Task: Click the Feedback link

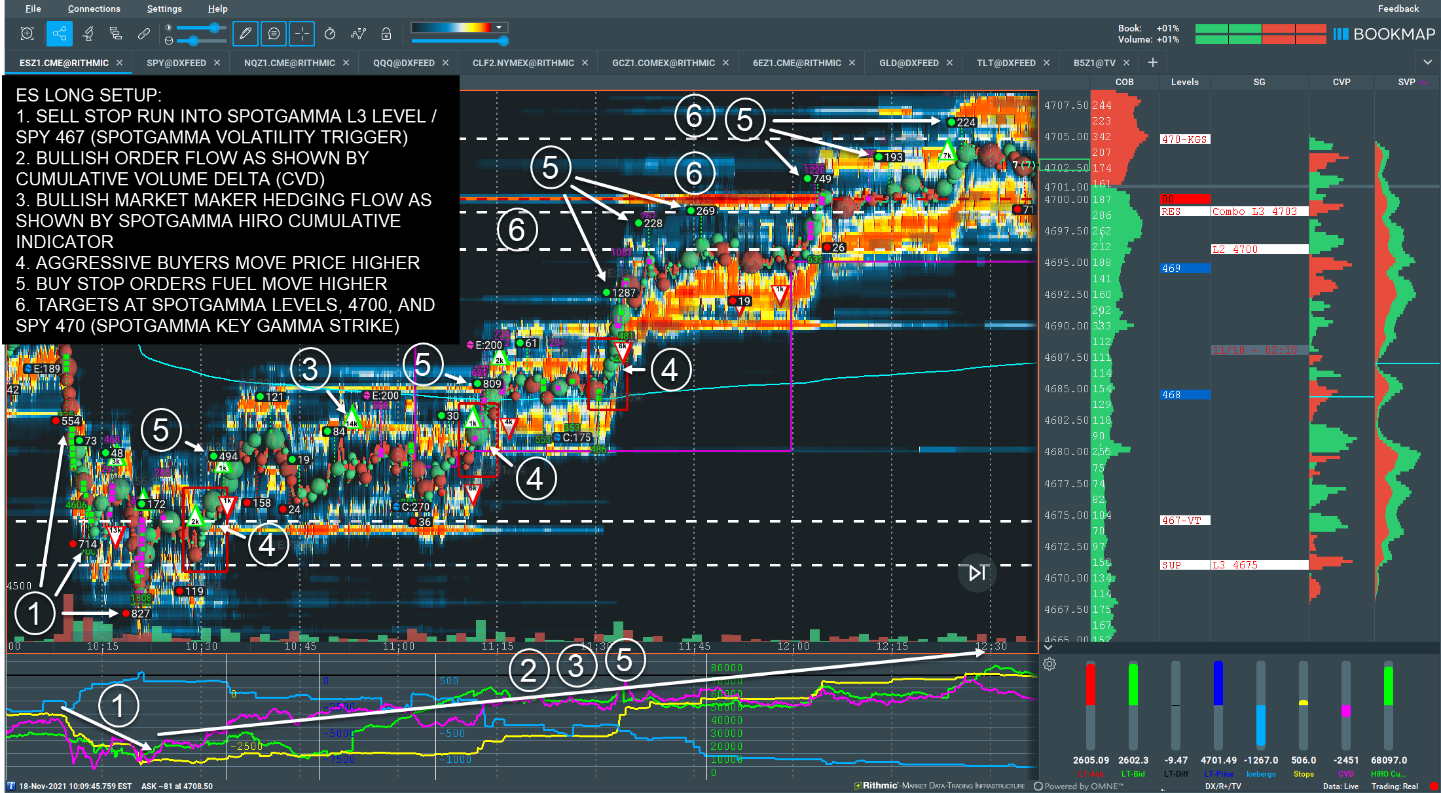Action: coord(1398,9)
